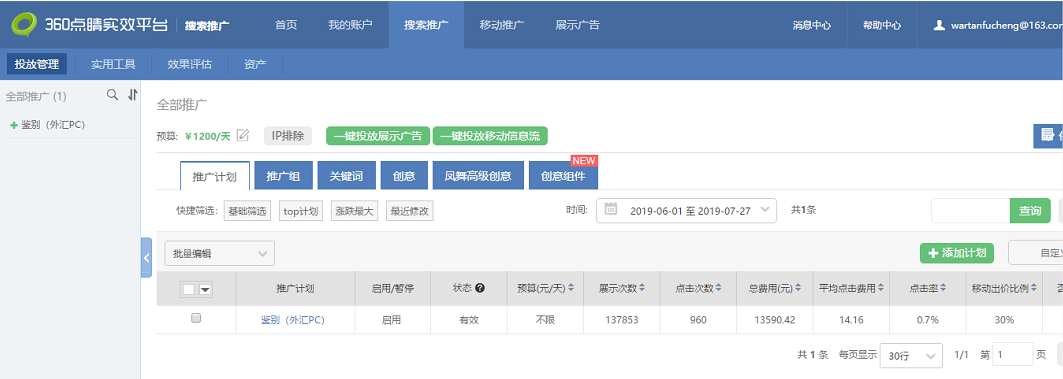Viewport: 1063px width, 379px height.
Task: Switch to the 凤舞高级创意 tab
Action: point(478,177)
